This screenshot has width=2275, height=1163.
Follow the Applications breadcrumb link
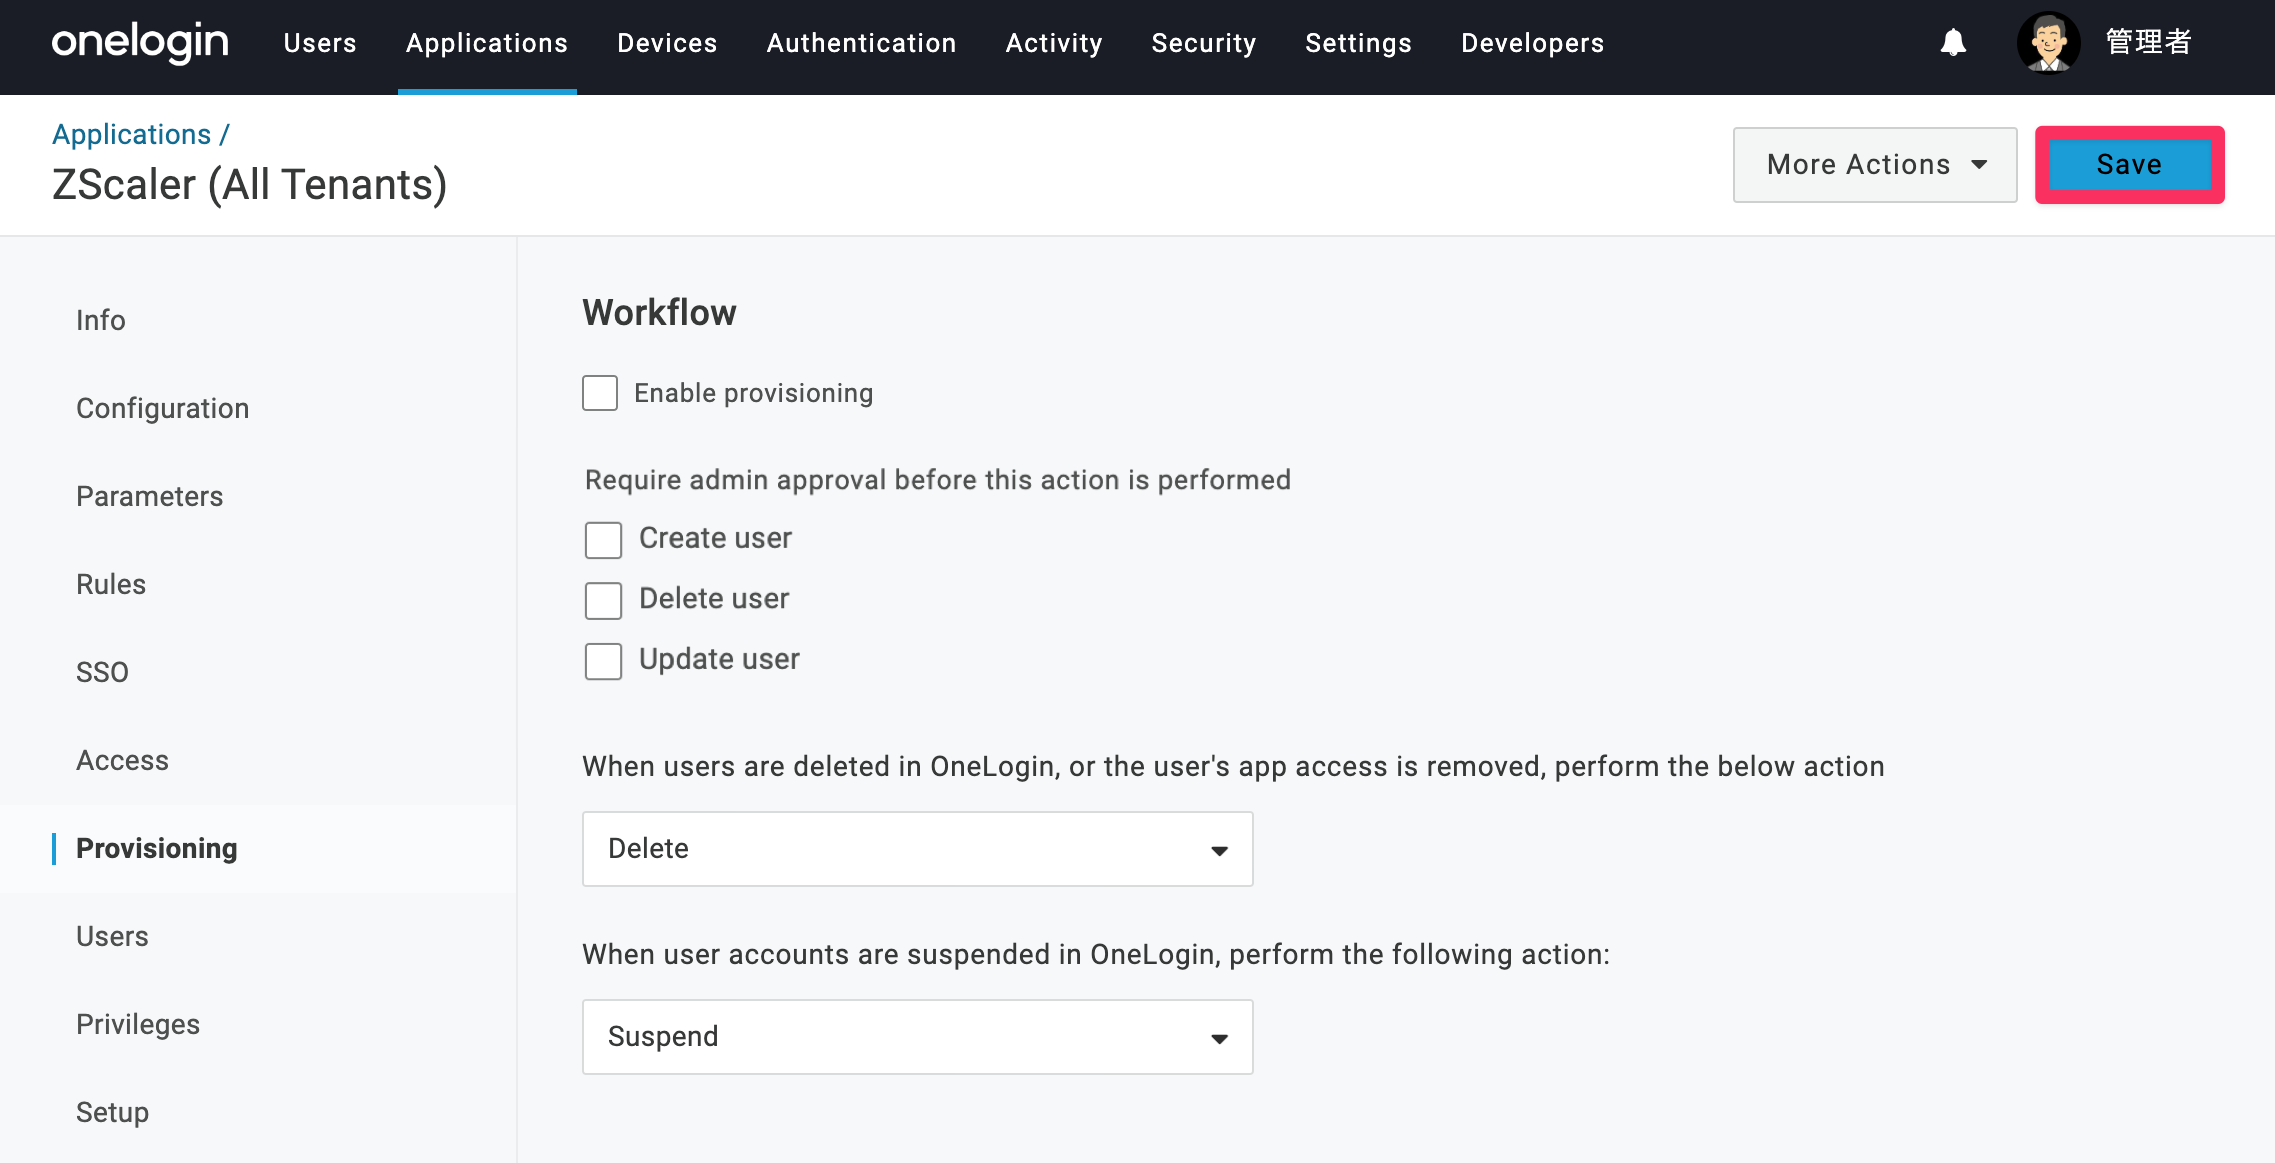(131, 134)
